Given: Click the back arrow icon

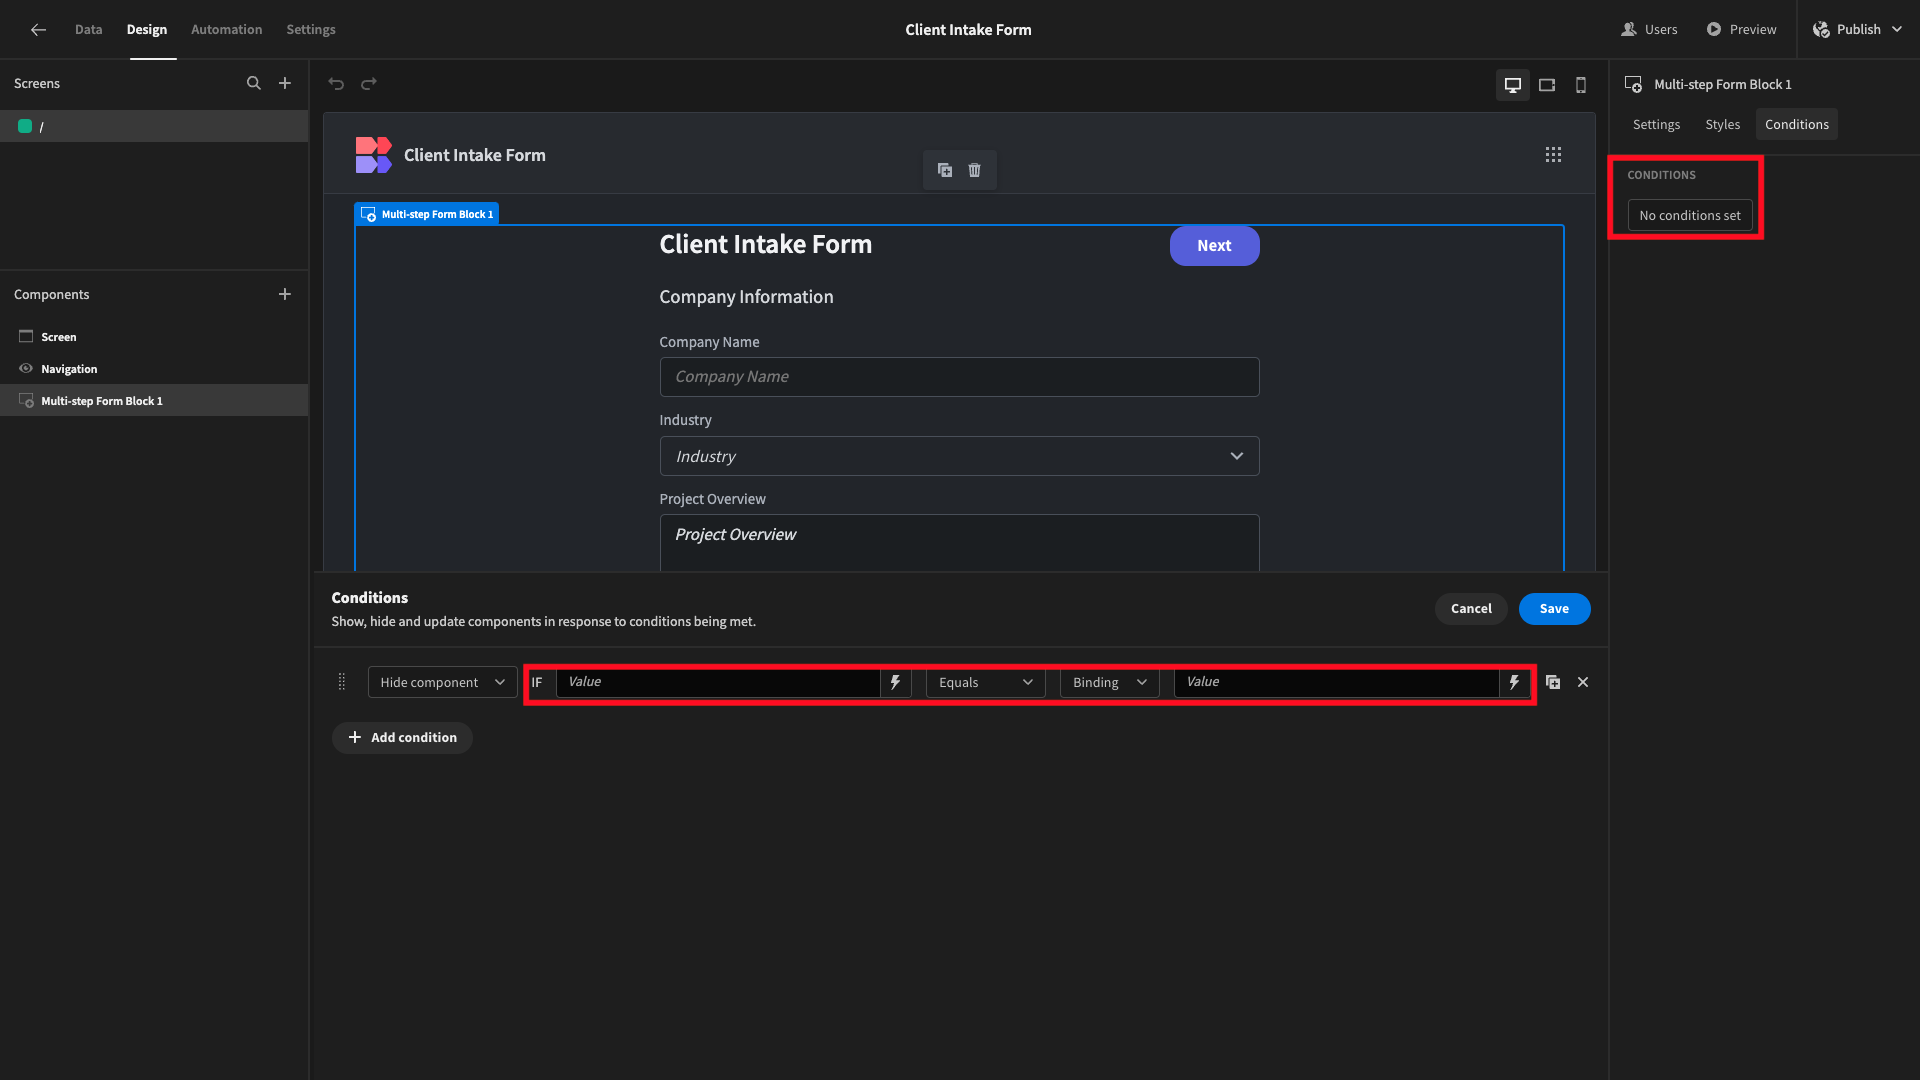Looking at the screenshot, I should click(38, 30).
